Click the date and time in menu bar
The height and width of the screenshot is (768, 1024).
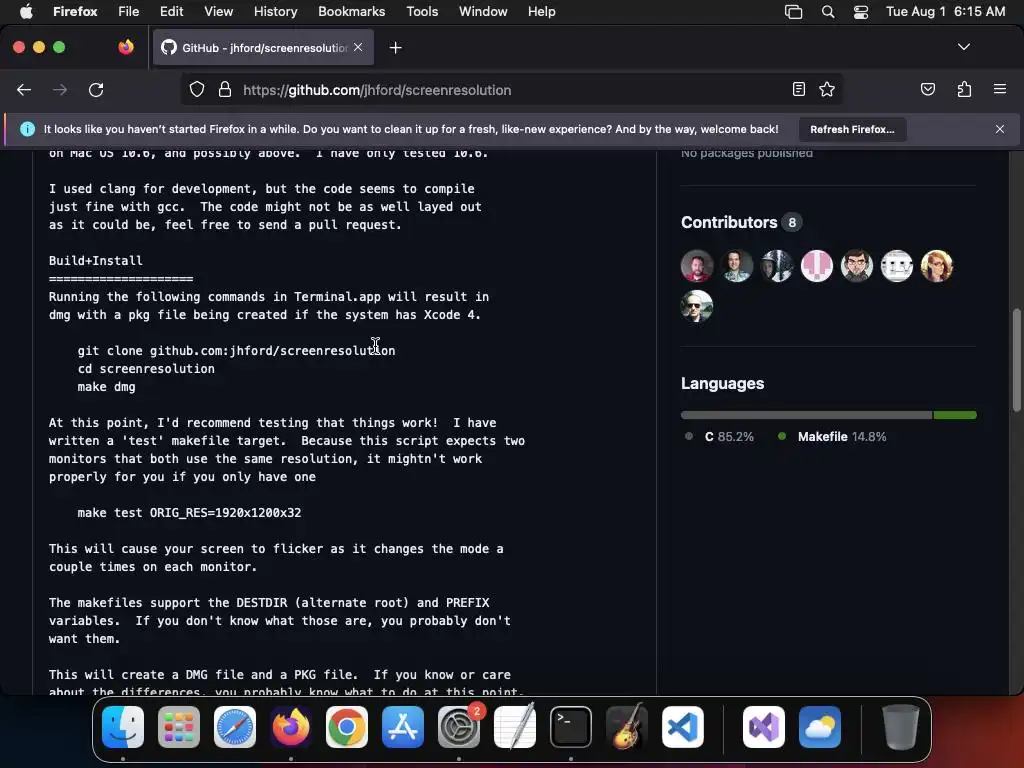coord(945,12)
